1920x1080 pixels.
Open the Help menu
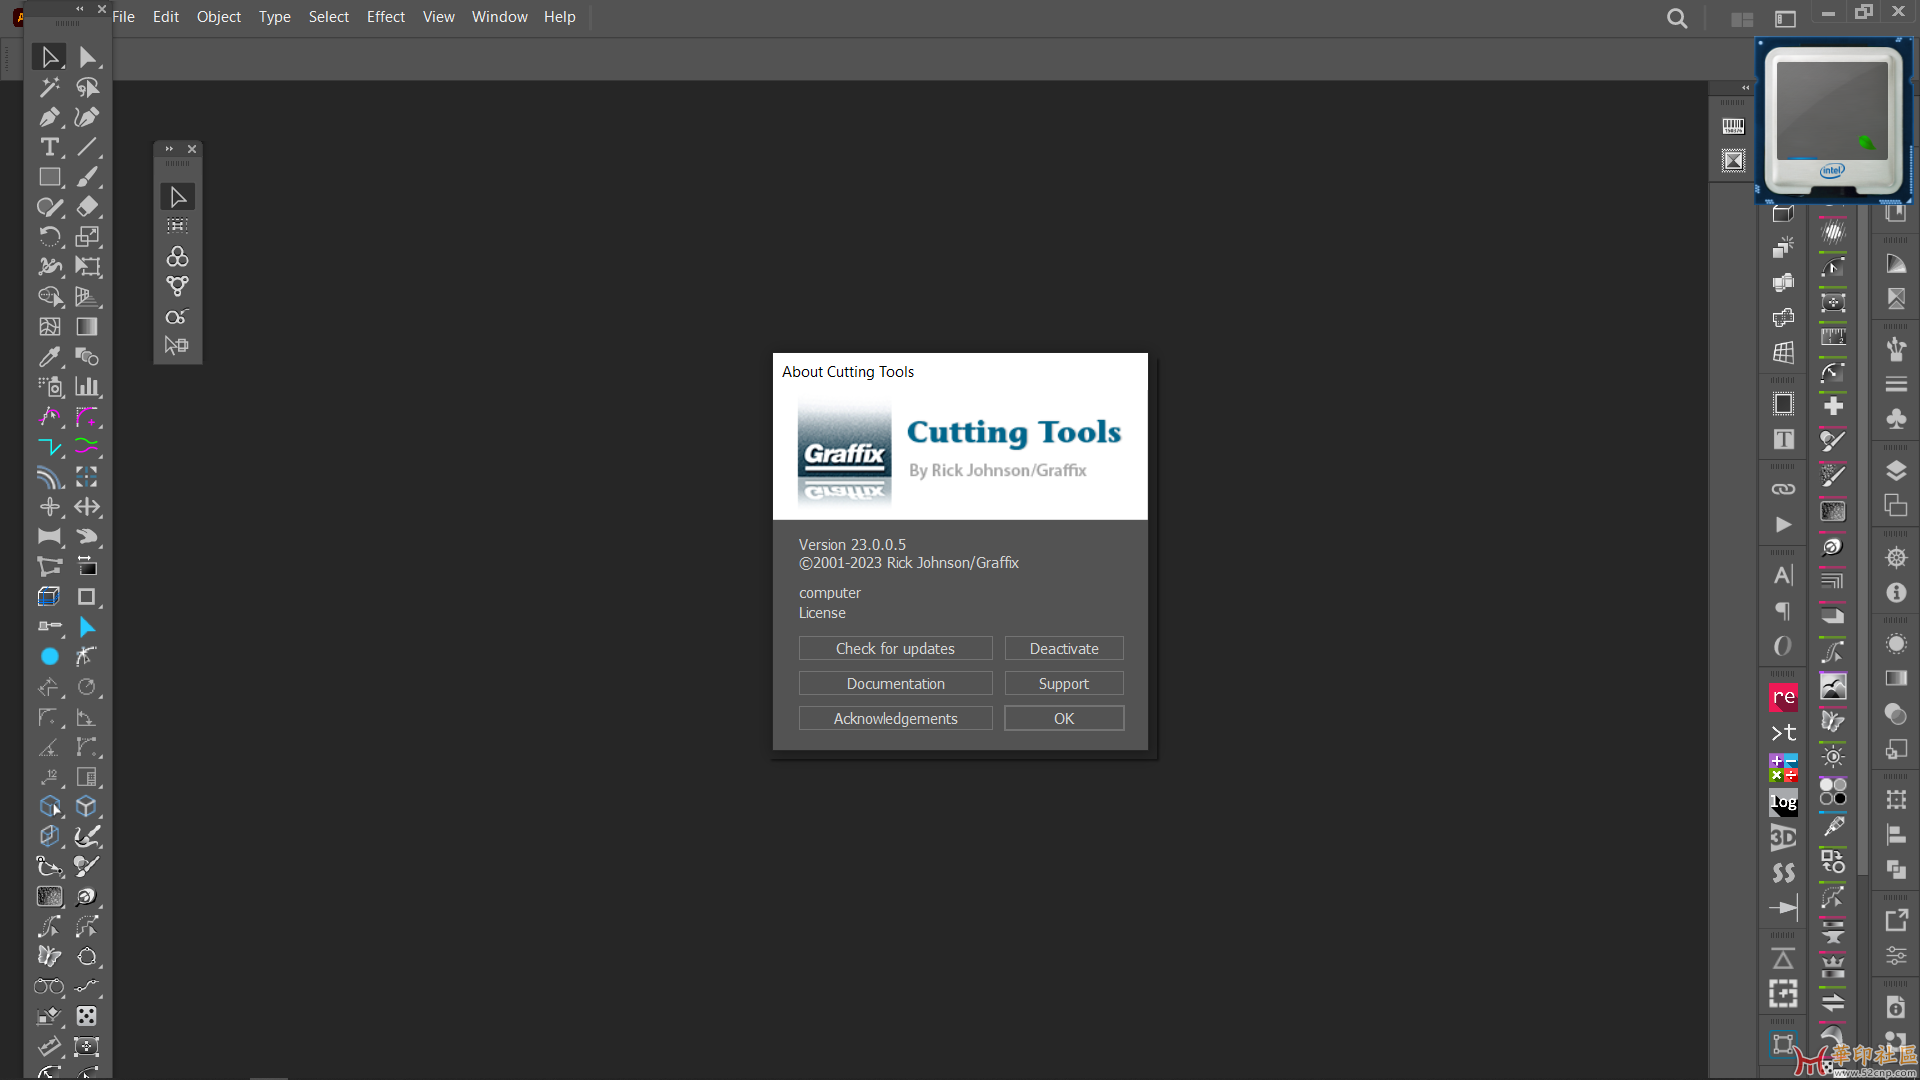point(560,17)
